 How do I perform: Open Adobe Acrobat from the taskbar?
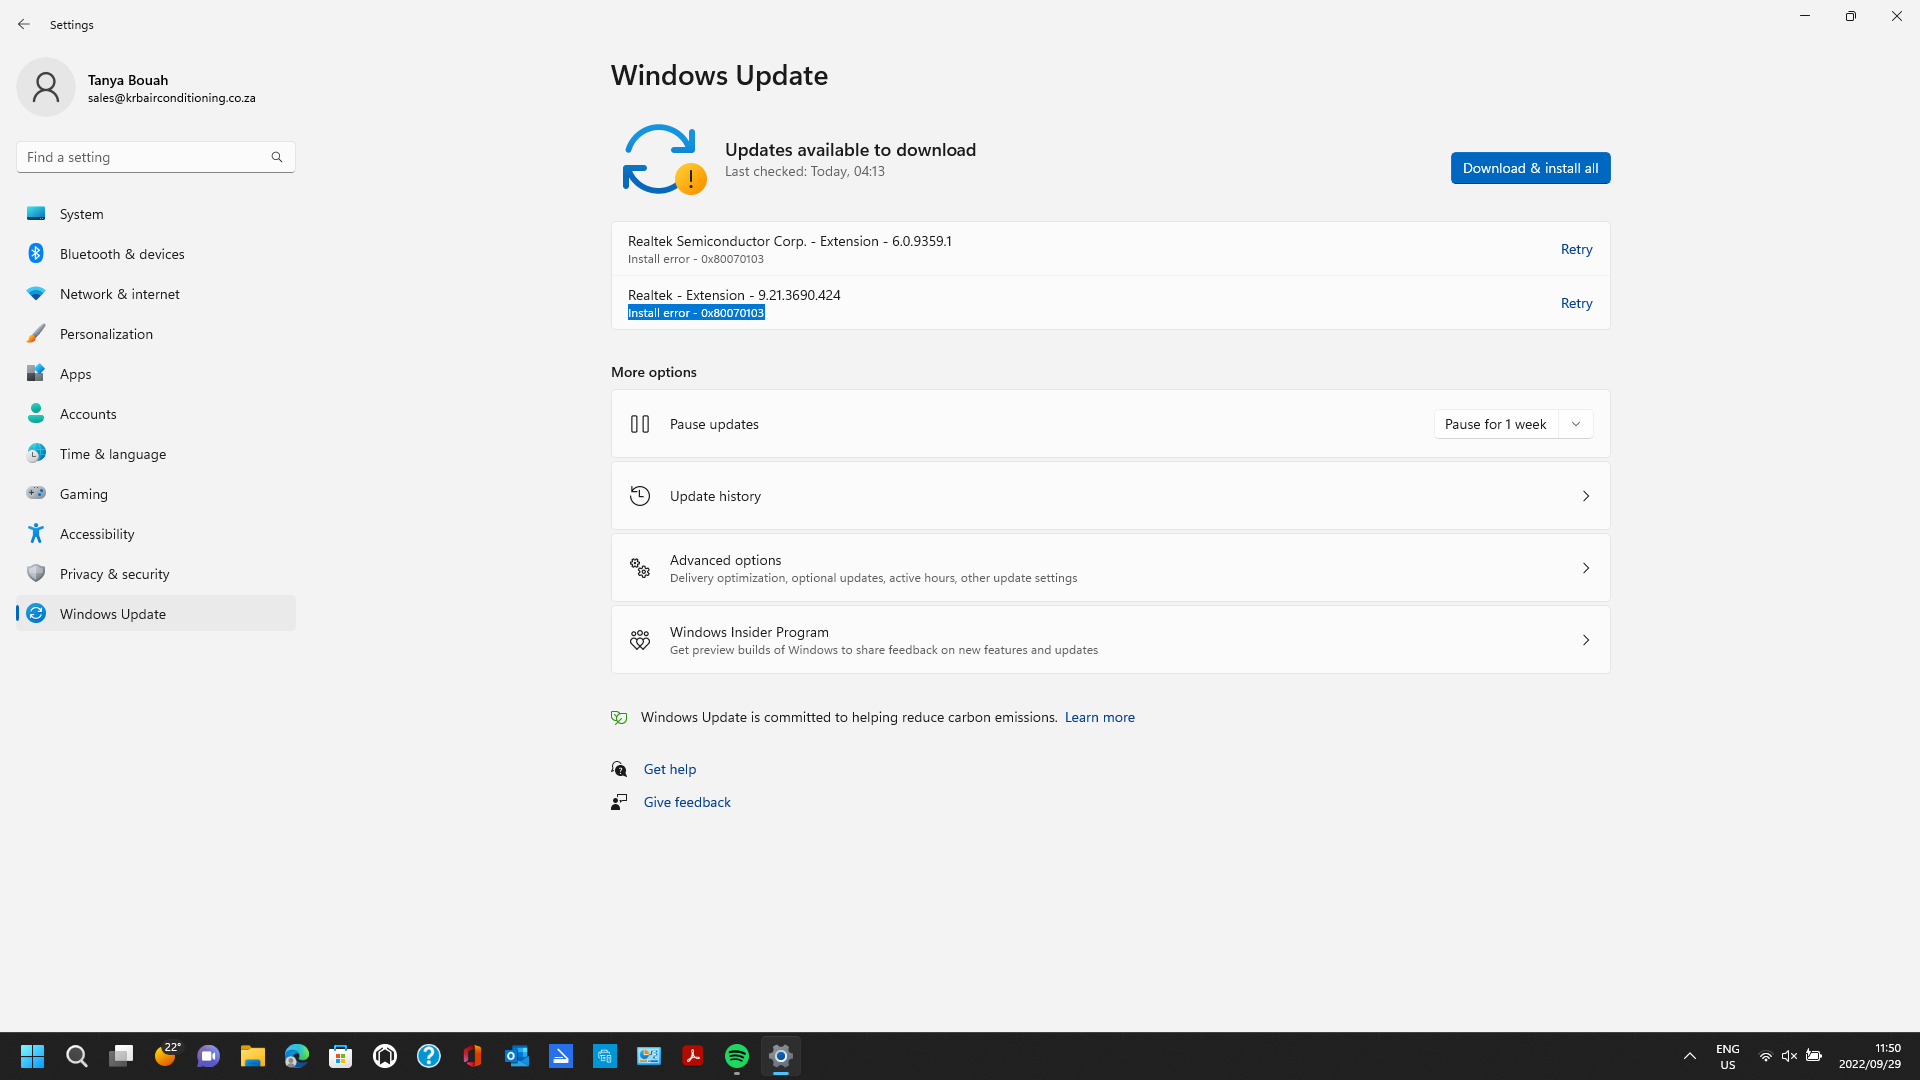click(x=693, y=1056)
